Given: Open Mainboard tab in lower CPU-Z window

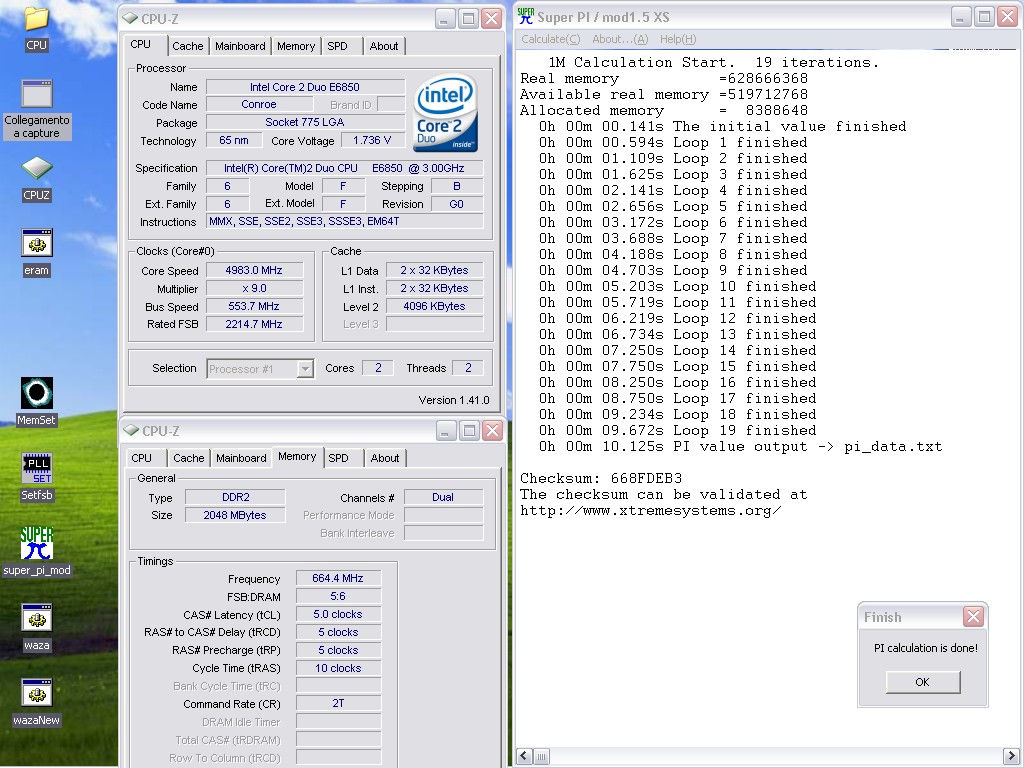Looking at the screenshot, I should pyautogui.click(x=241, y=458).
